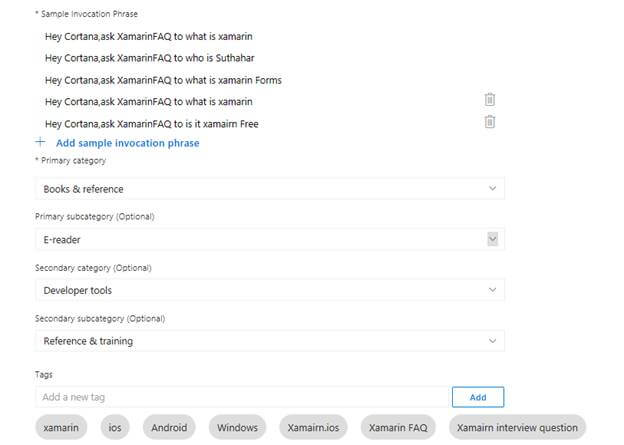Expand Secondary subcategory Reference & training dropdown
This screenshot has width=624, height=445.
[x=269, y=341]
